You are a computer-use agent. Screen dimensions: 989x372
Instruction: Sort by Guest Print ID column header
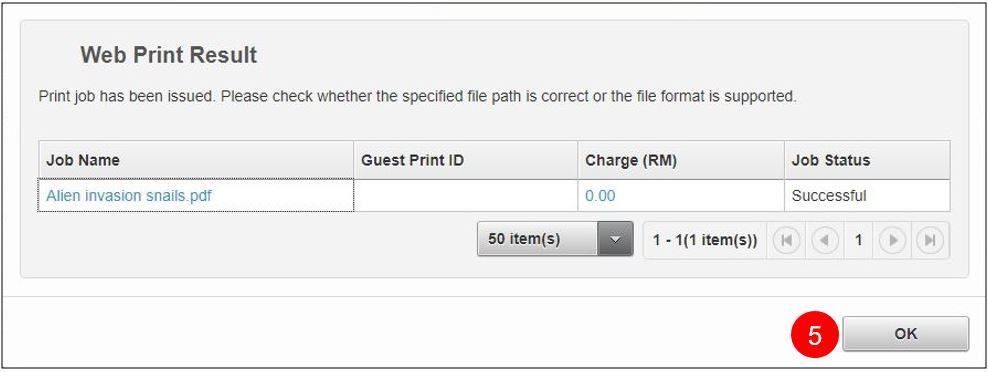point(465,160)
